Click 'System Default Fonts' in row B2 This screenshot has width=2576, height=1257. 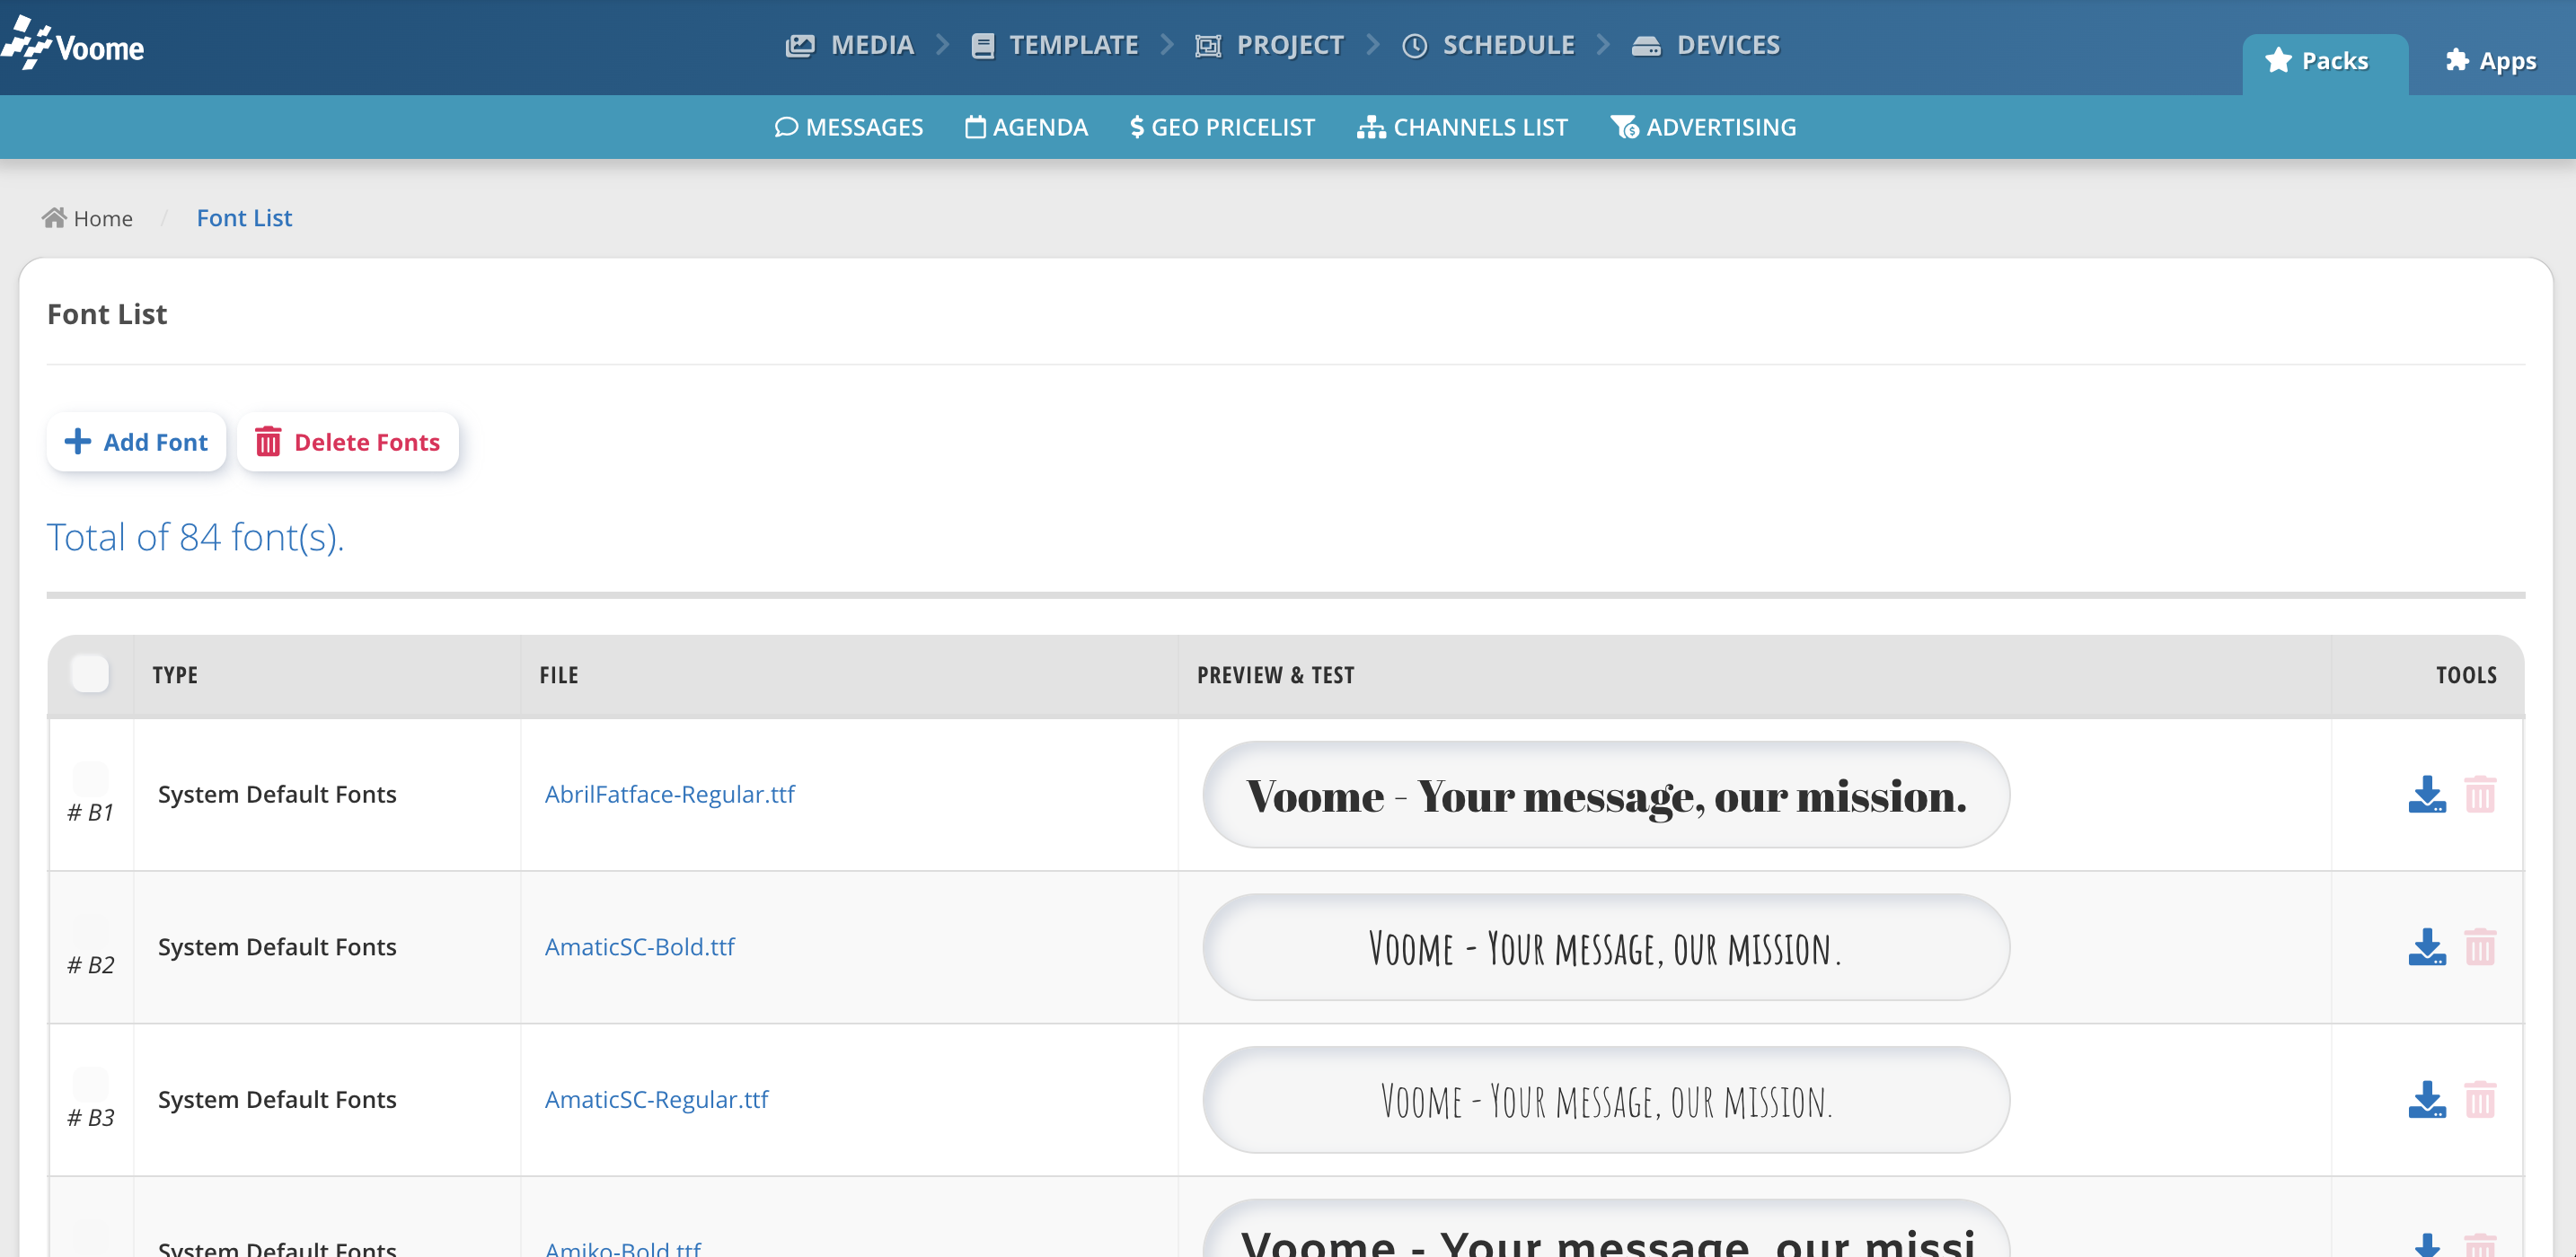tap(277, 947)
